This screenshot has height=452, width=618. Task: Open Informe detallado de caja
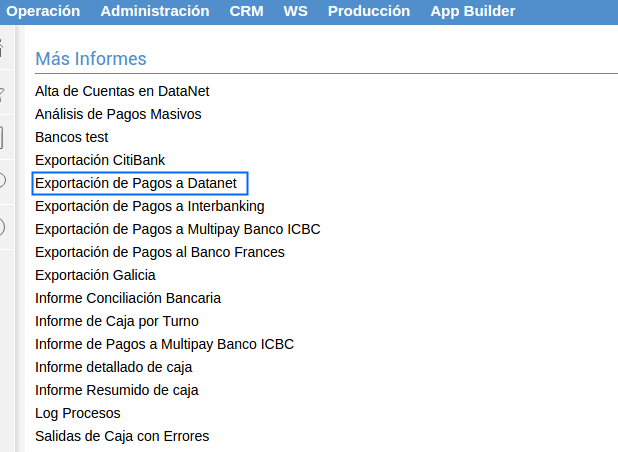coord(114,367)
